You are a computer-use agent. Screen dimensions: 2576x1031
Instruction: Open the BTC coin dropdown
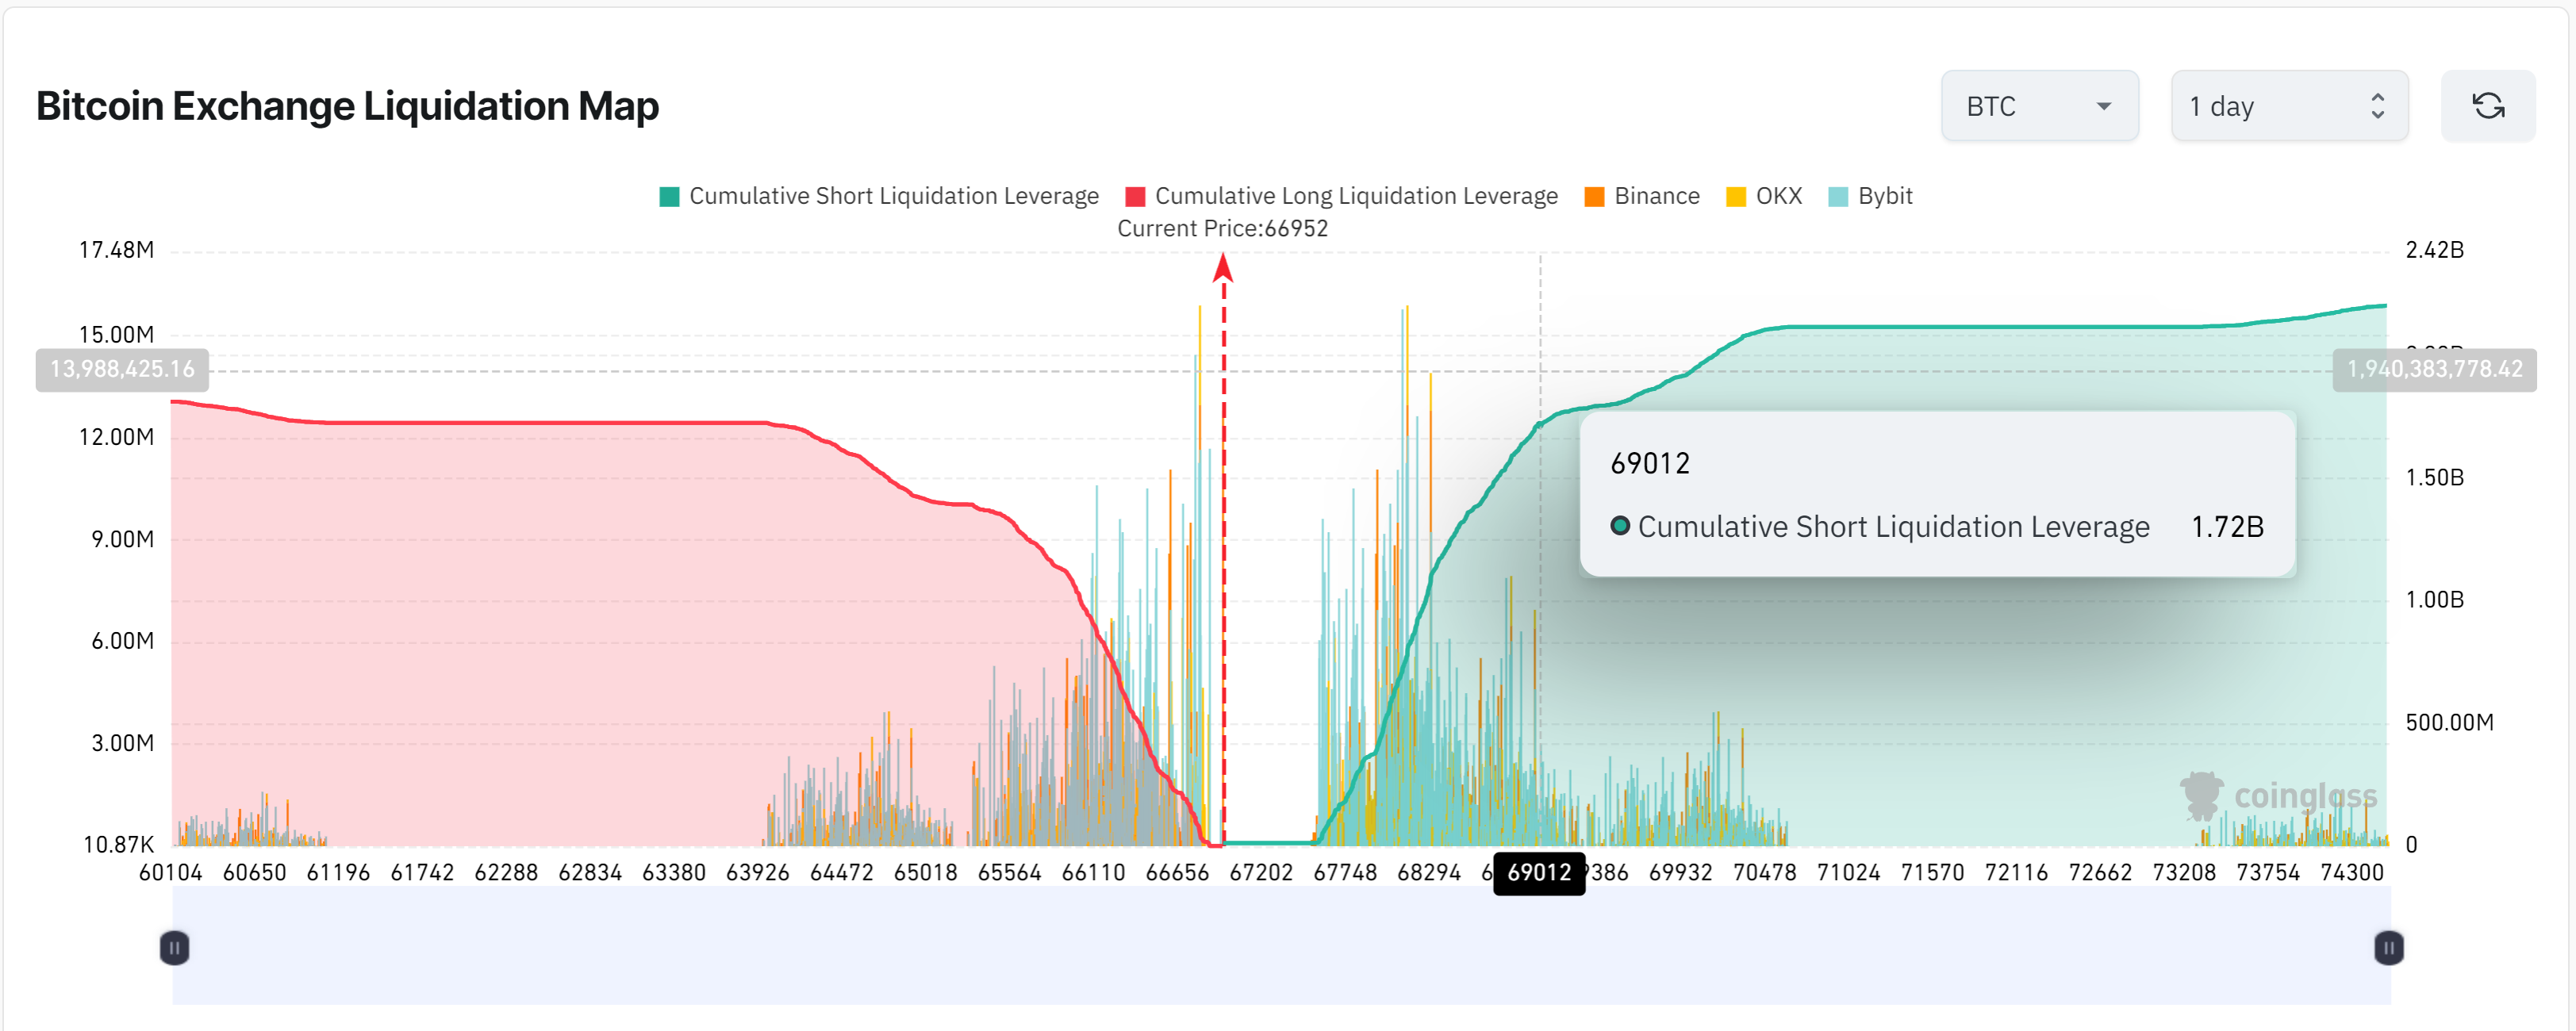(2038, 106)
